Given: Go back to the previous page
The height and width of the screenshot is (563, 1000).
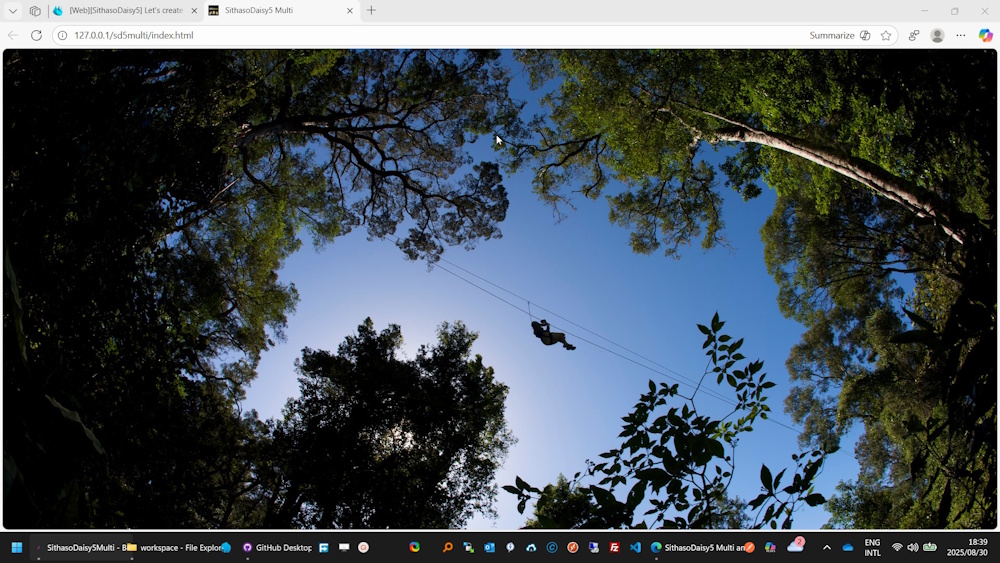Looking at the screenshot, I should tap(13, 35).
